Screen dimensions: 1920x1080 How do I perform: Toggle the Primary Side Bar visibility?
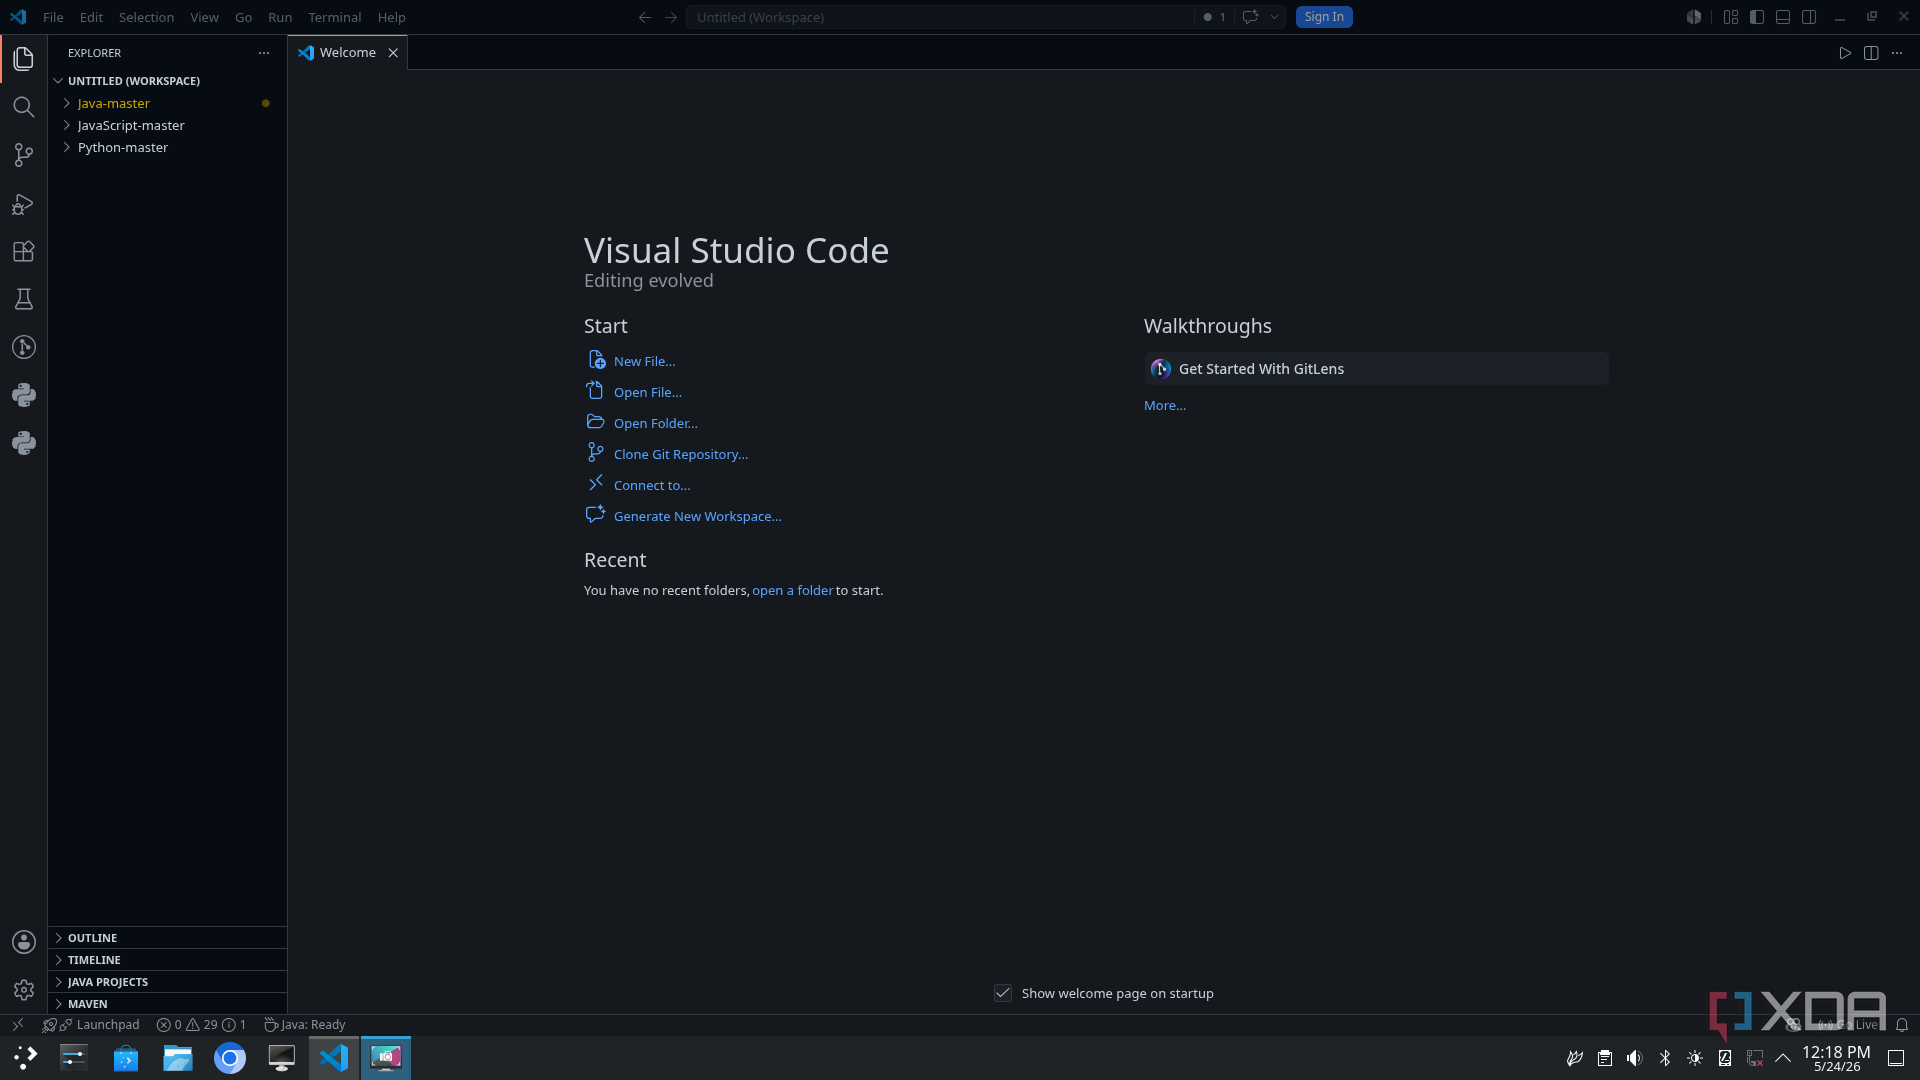[1757, 17]
